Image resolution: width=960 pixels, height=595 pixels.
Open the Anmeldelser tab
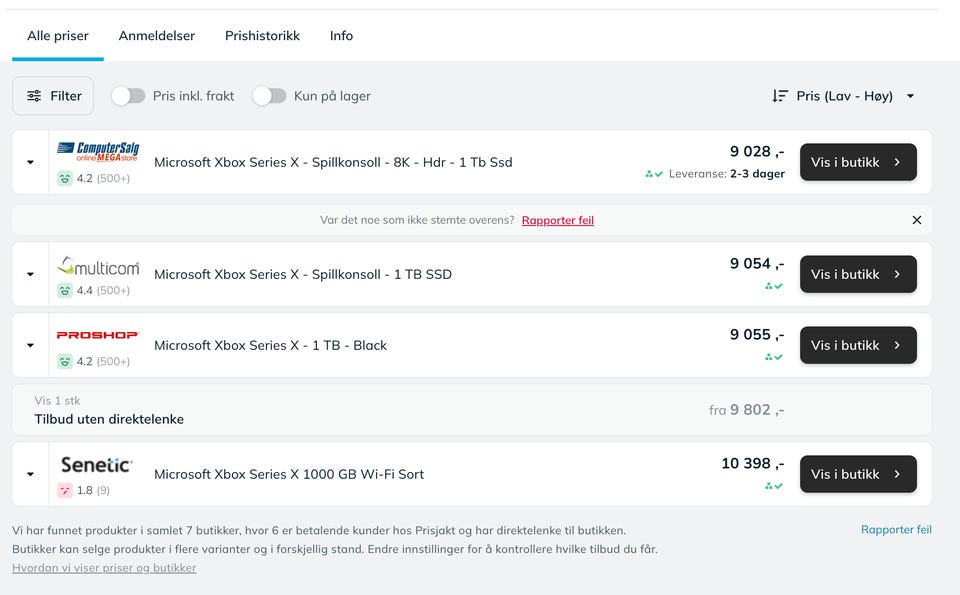(156, 36)
